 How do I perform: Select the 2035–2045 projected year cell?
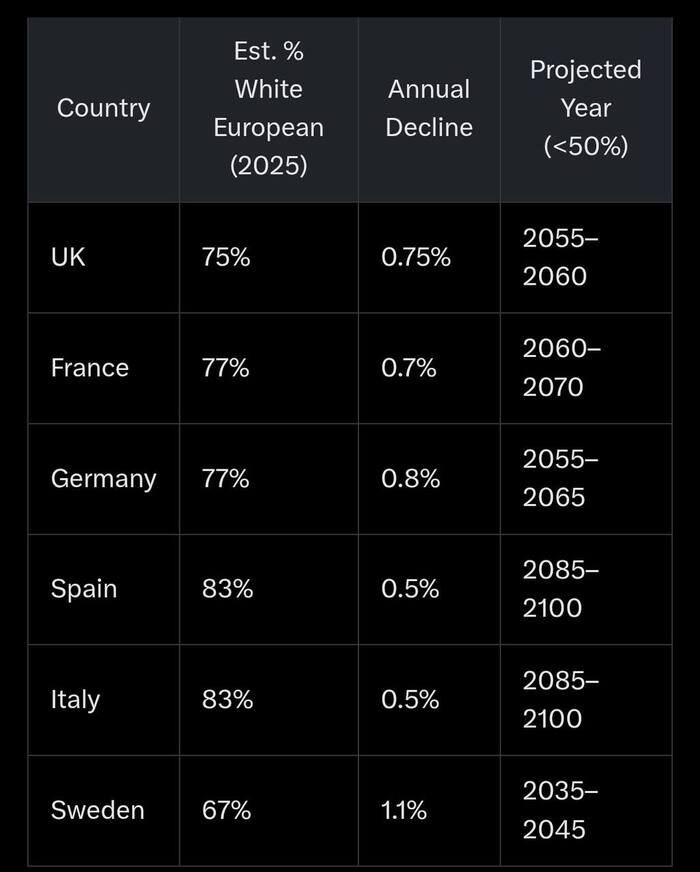coord(560,810)
